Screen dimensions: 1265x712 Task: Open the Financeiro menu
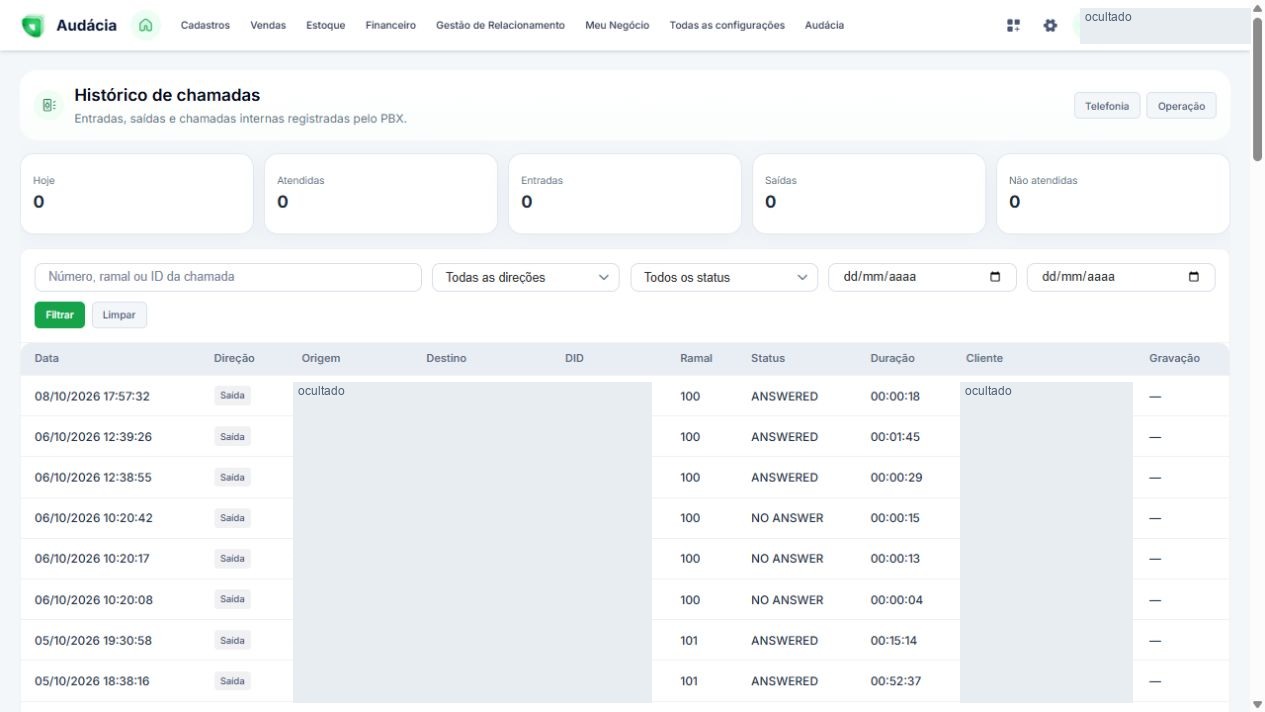click(x=391, y=26)
